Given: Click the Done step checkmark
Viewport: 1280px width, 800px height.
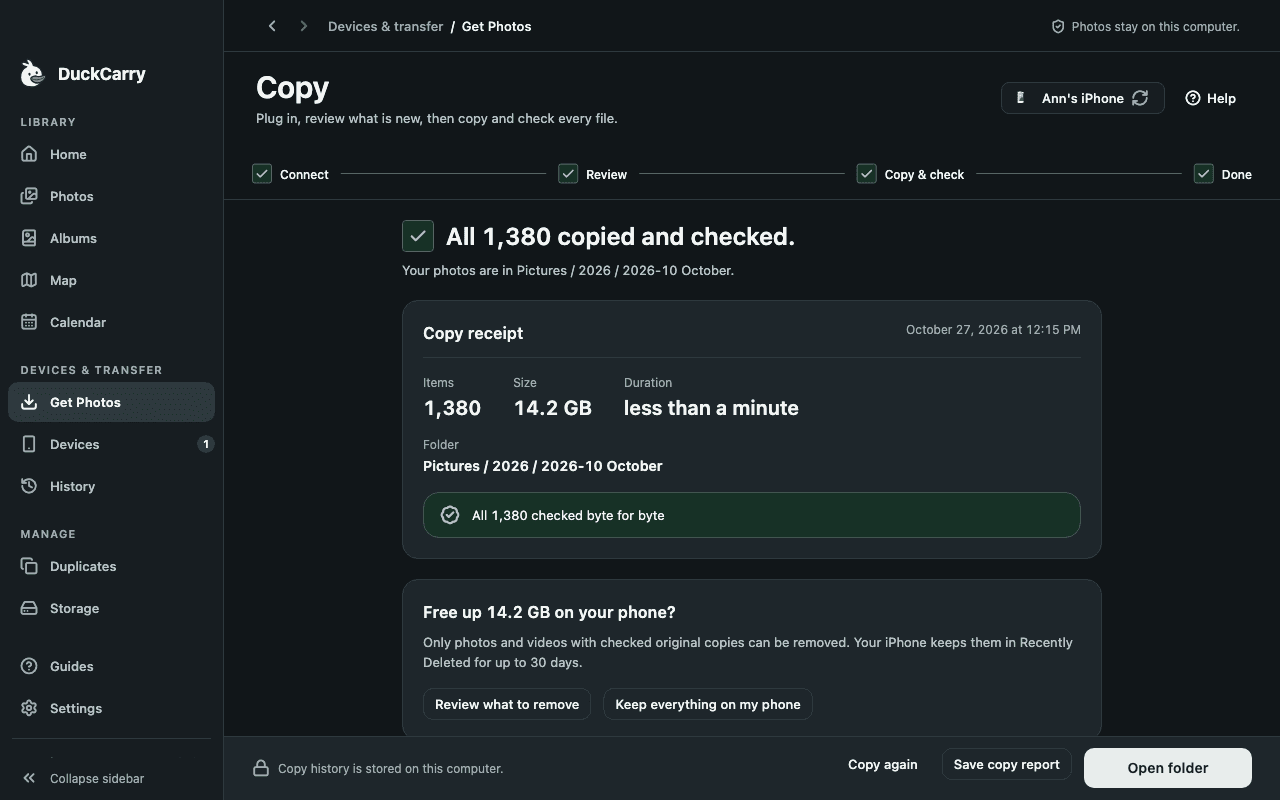Looking at the screenshot, I should (1203, 174).
